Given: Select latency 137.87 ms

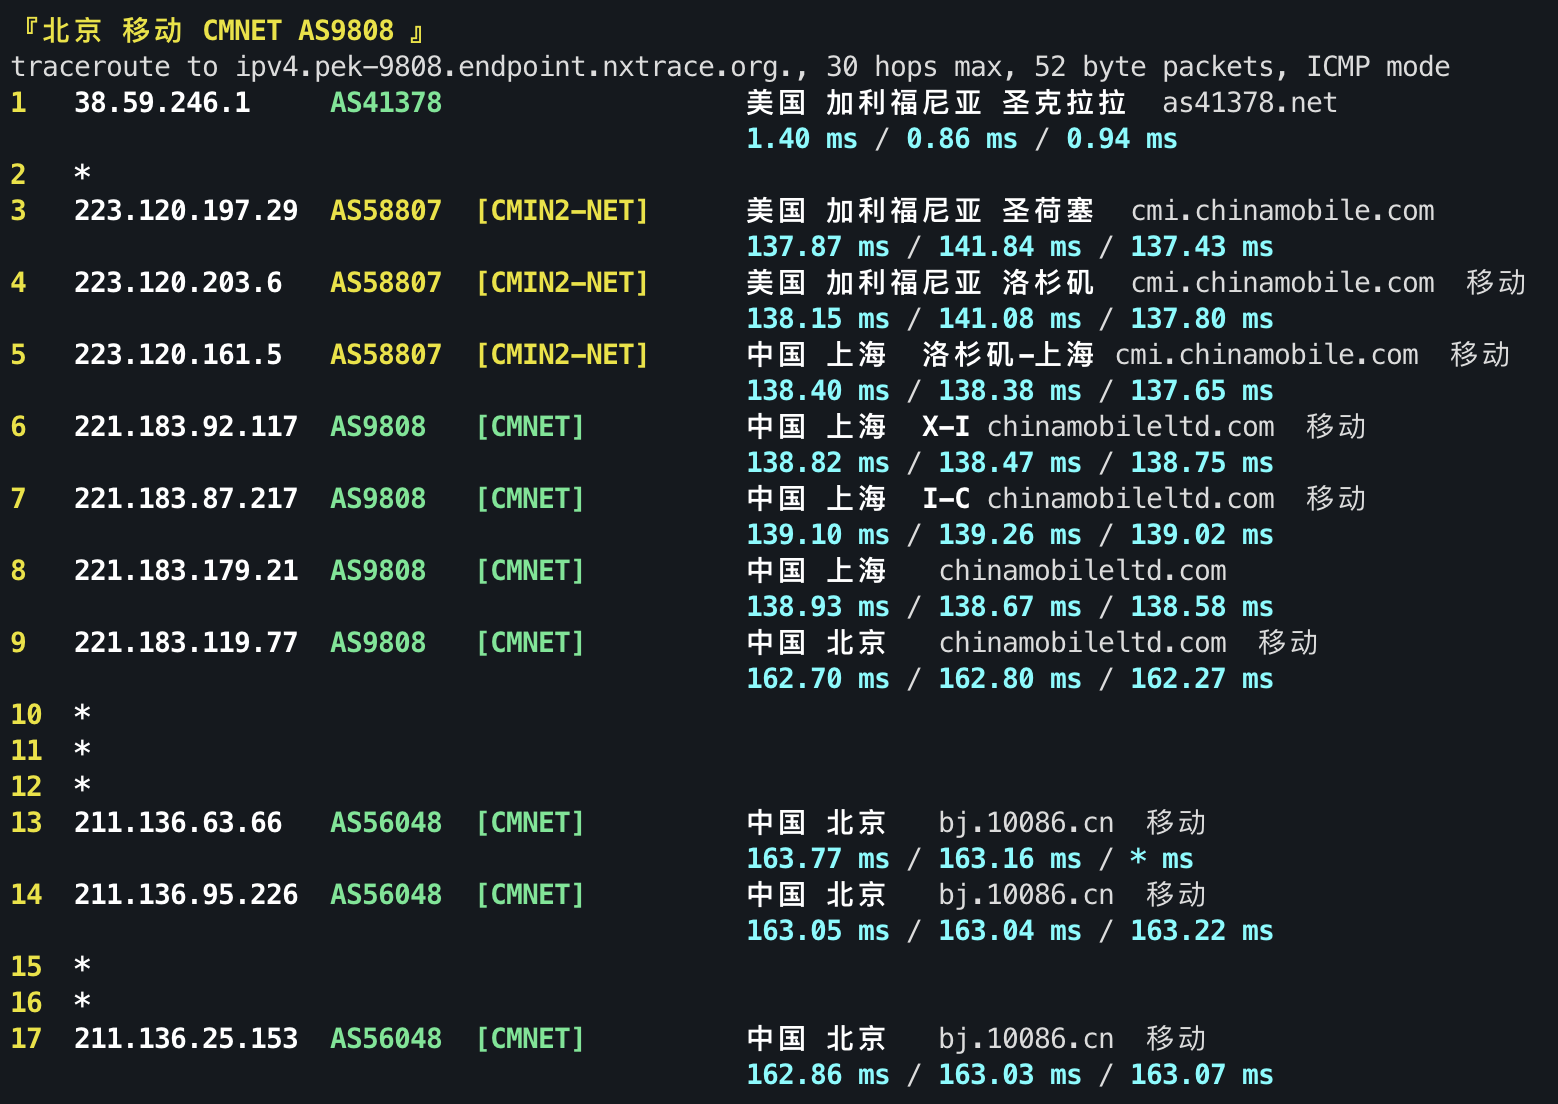Looking at the screenshot, I should (x=818, y=247).
